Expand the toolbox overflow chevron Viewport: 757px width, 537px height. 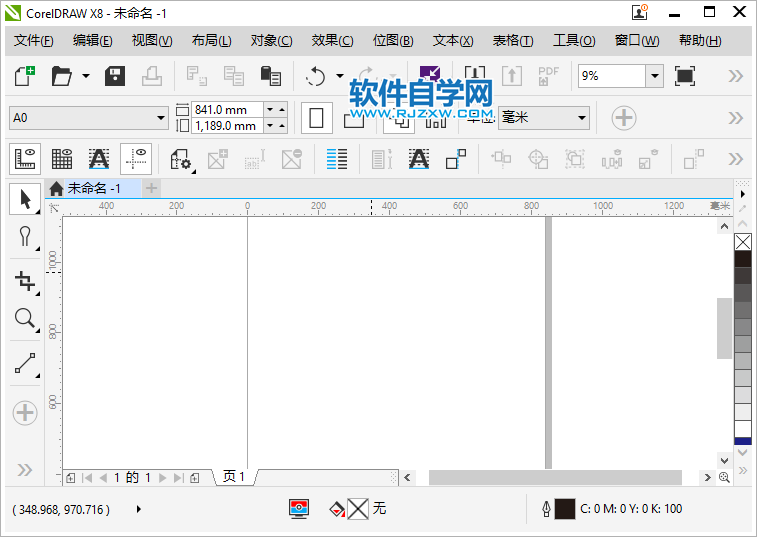25,470
